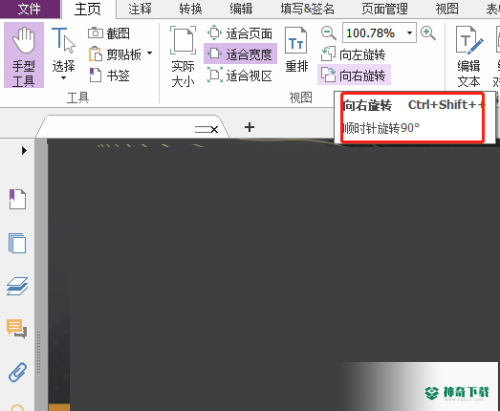Open the File (文件) menu

[30, 9]
